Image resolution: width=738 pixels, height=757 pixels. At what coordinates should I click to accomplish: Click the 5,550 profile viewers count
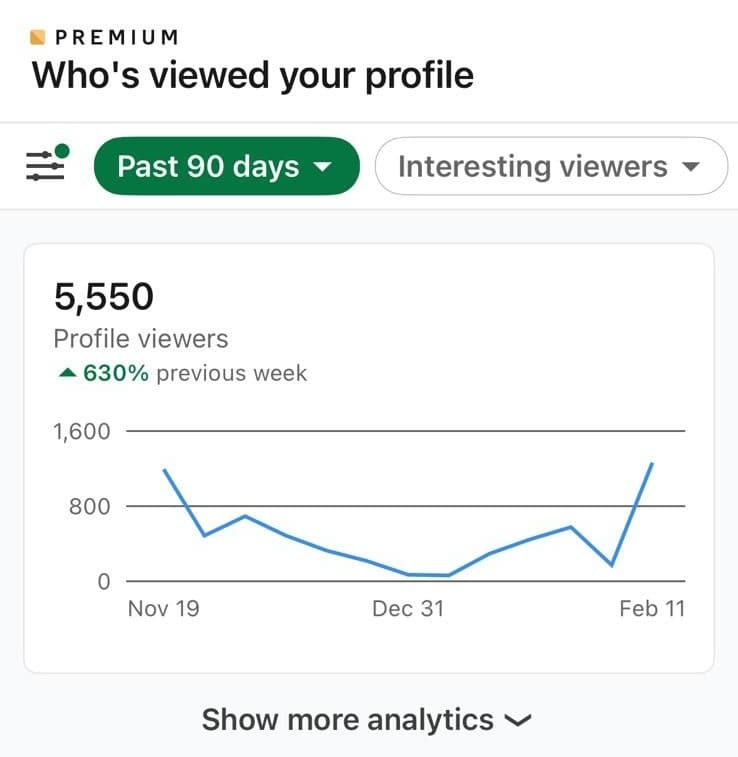(104, 297)
